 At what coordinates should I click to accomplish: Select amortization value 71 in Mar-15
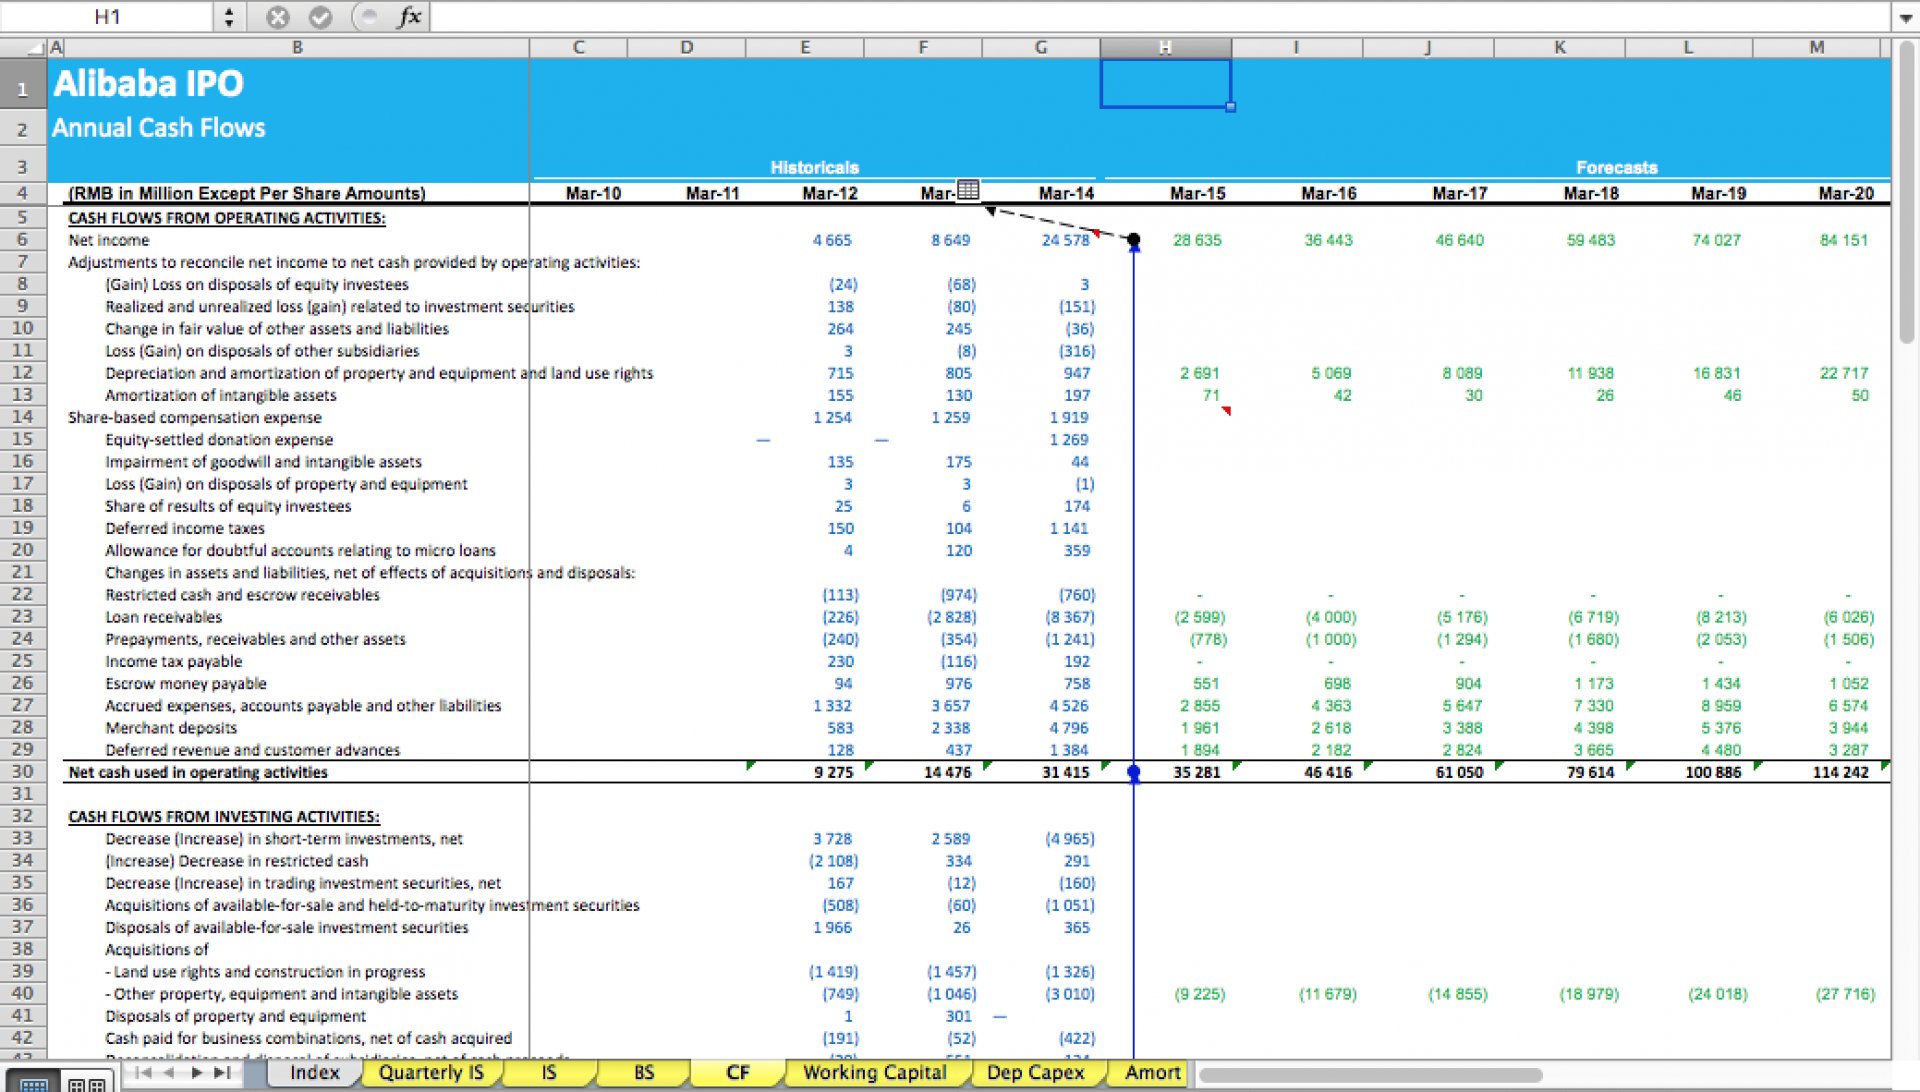(x=1211, y=395)
